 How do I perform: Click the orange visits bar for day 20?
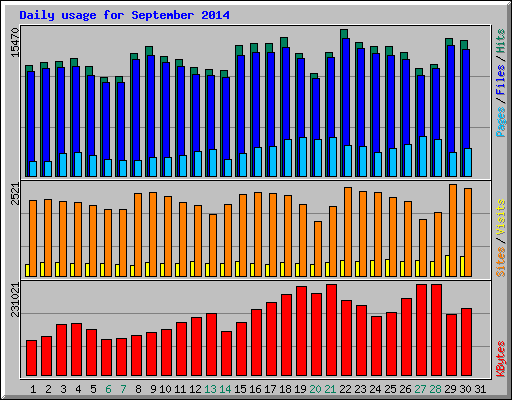(318, 249)
